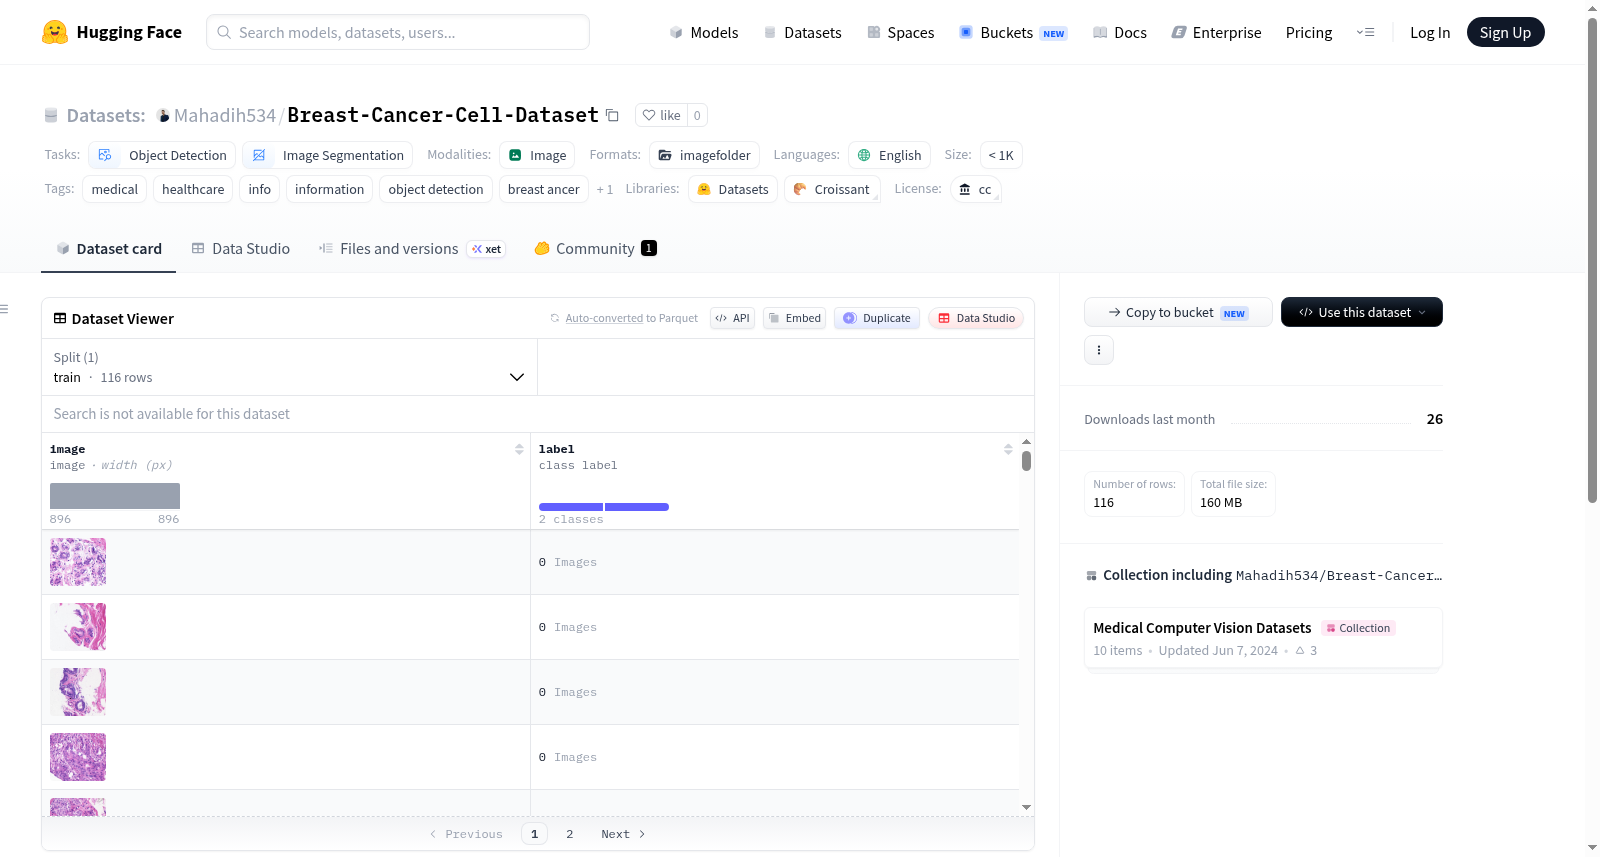Switch to the Dataset card tab
Image resolution: width=1600 pixels, height=857 pixels.
tap(108, 249)
